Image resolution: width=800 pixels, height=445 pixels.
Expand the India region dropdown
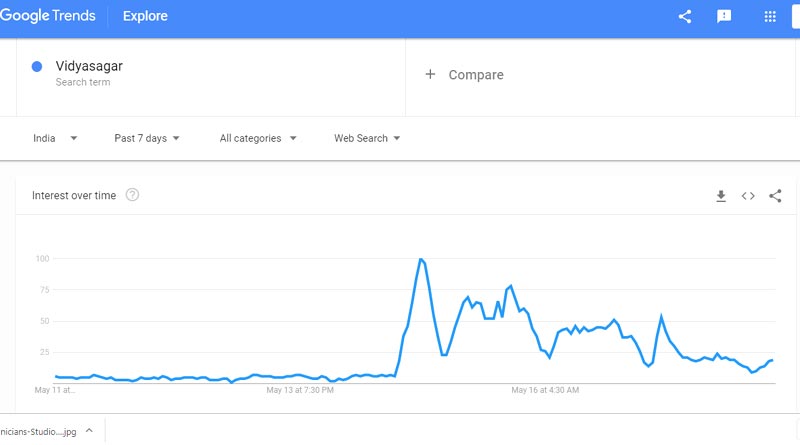pos(55,138)
